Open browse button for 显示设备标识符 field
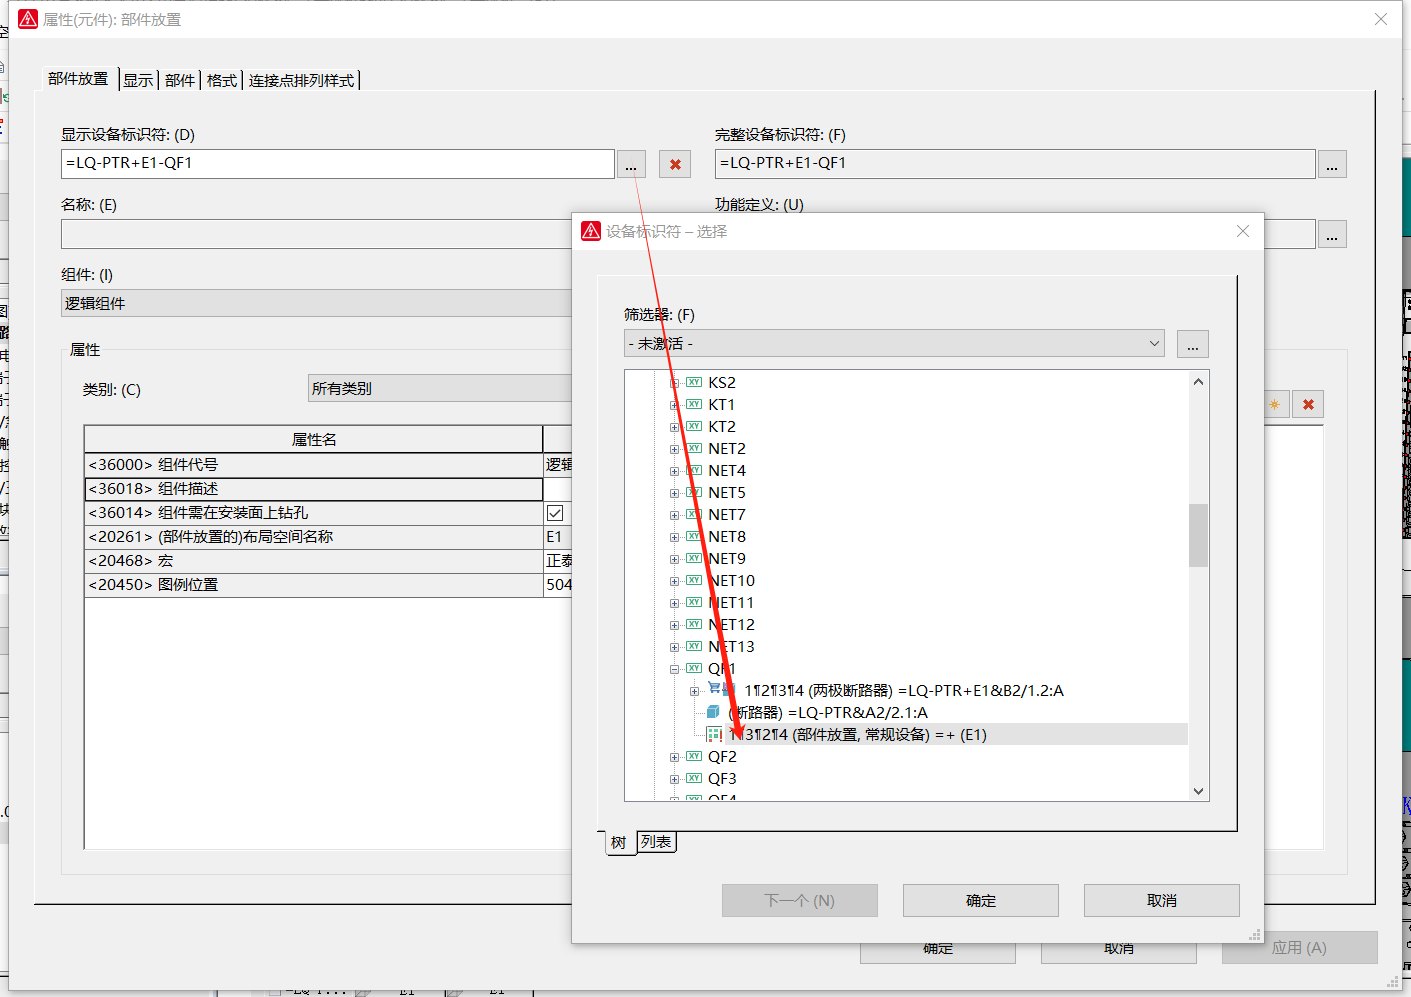This screenshot has width=1411, height=997. 631,165
